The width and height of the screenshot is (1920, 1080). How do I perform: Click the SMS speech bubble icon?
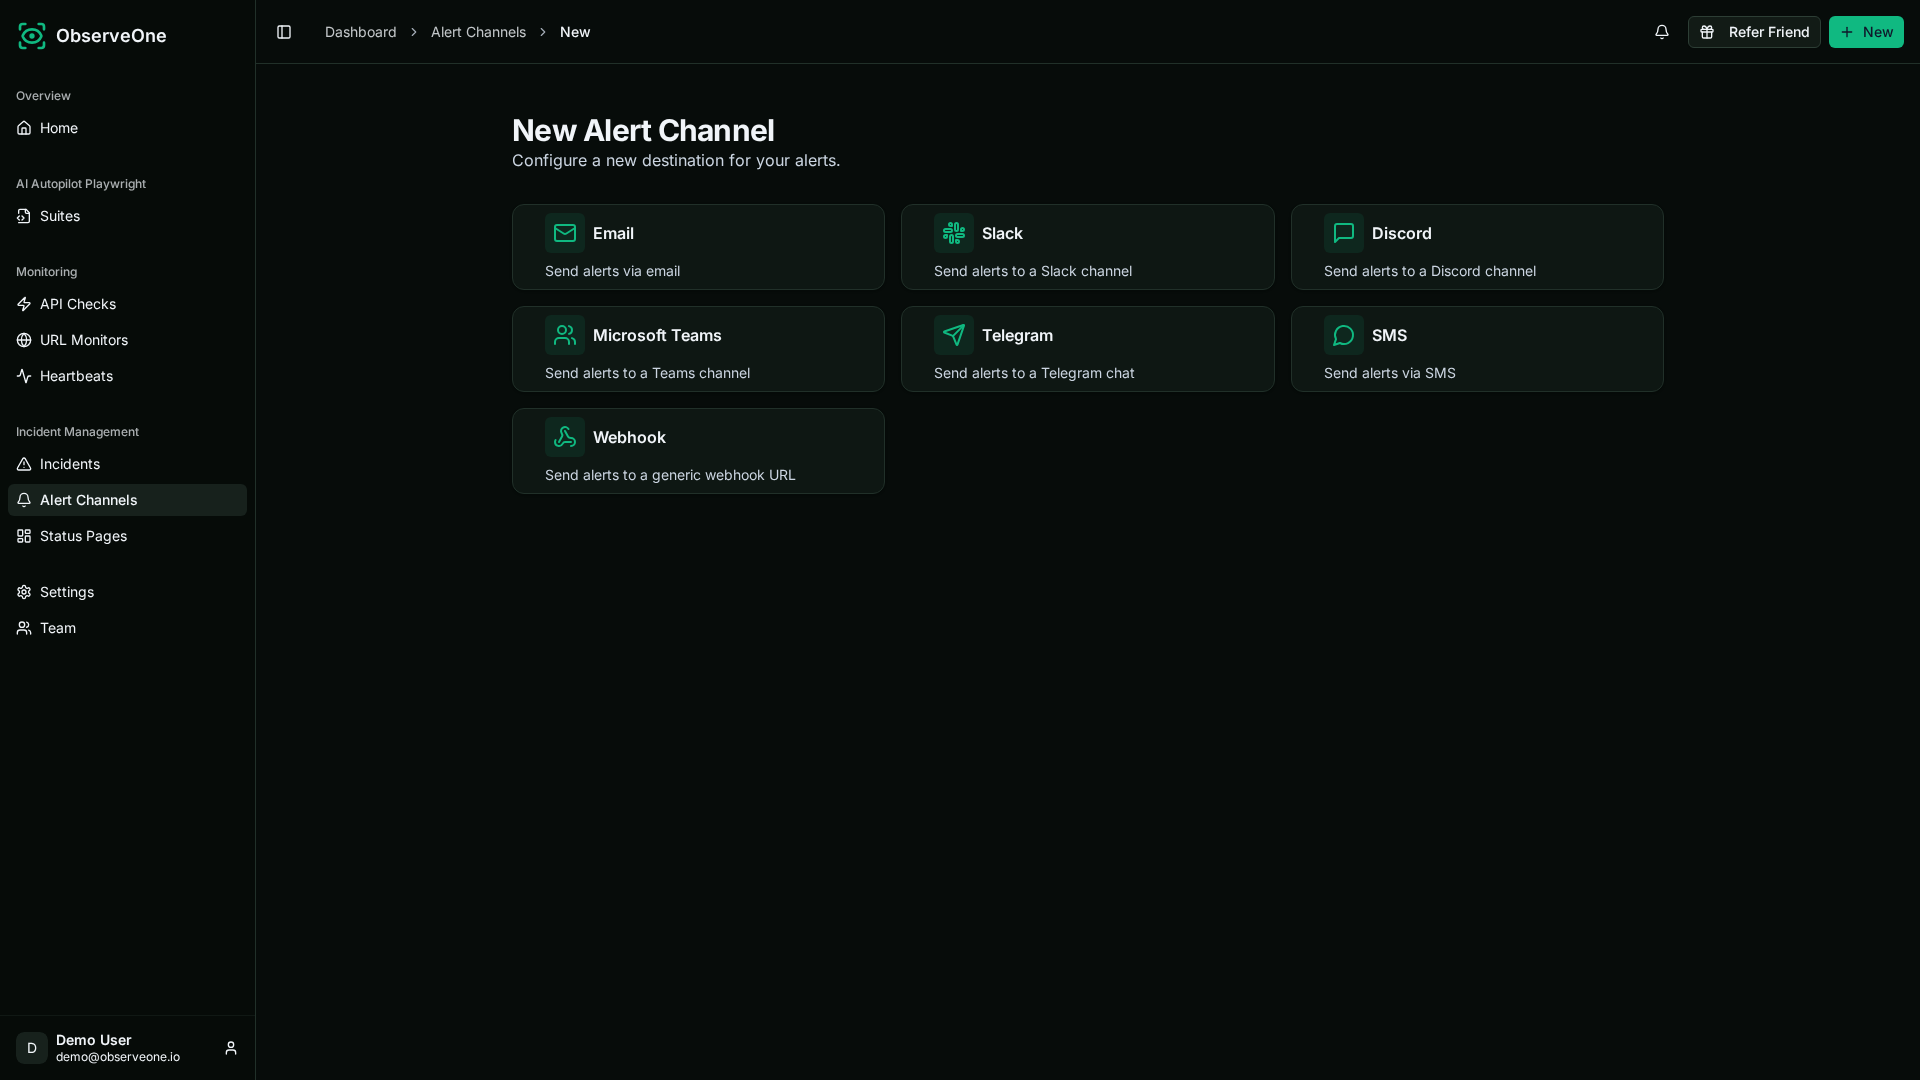[x=1344, y=335]
